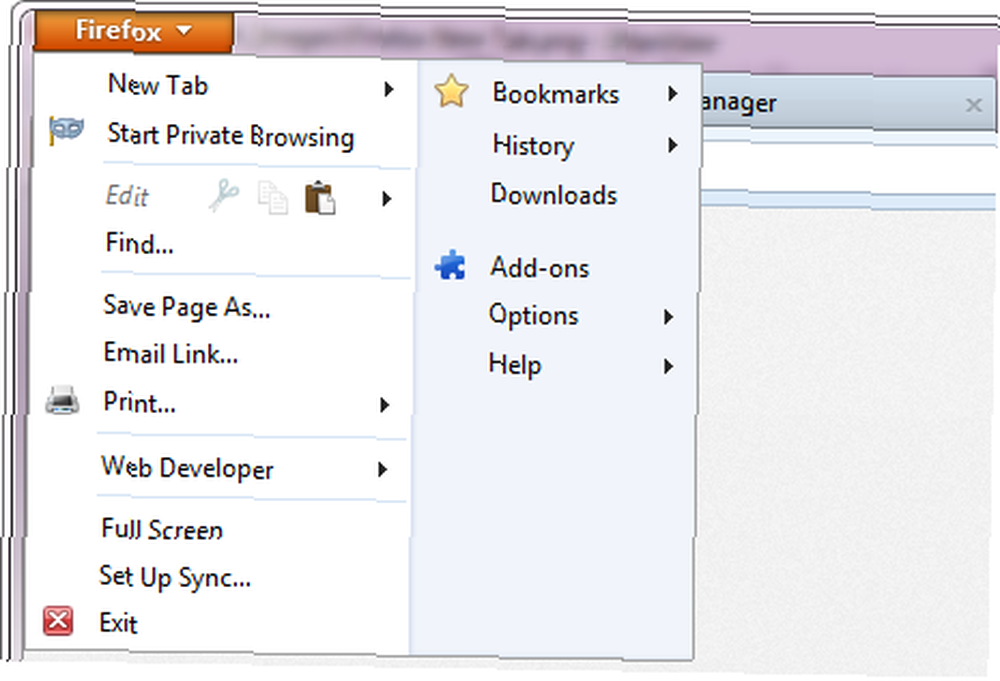The width and height of the screenshot is (1000, 681).
Task: Expand the Print submenu arrow
Action: (384, 405)
